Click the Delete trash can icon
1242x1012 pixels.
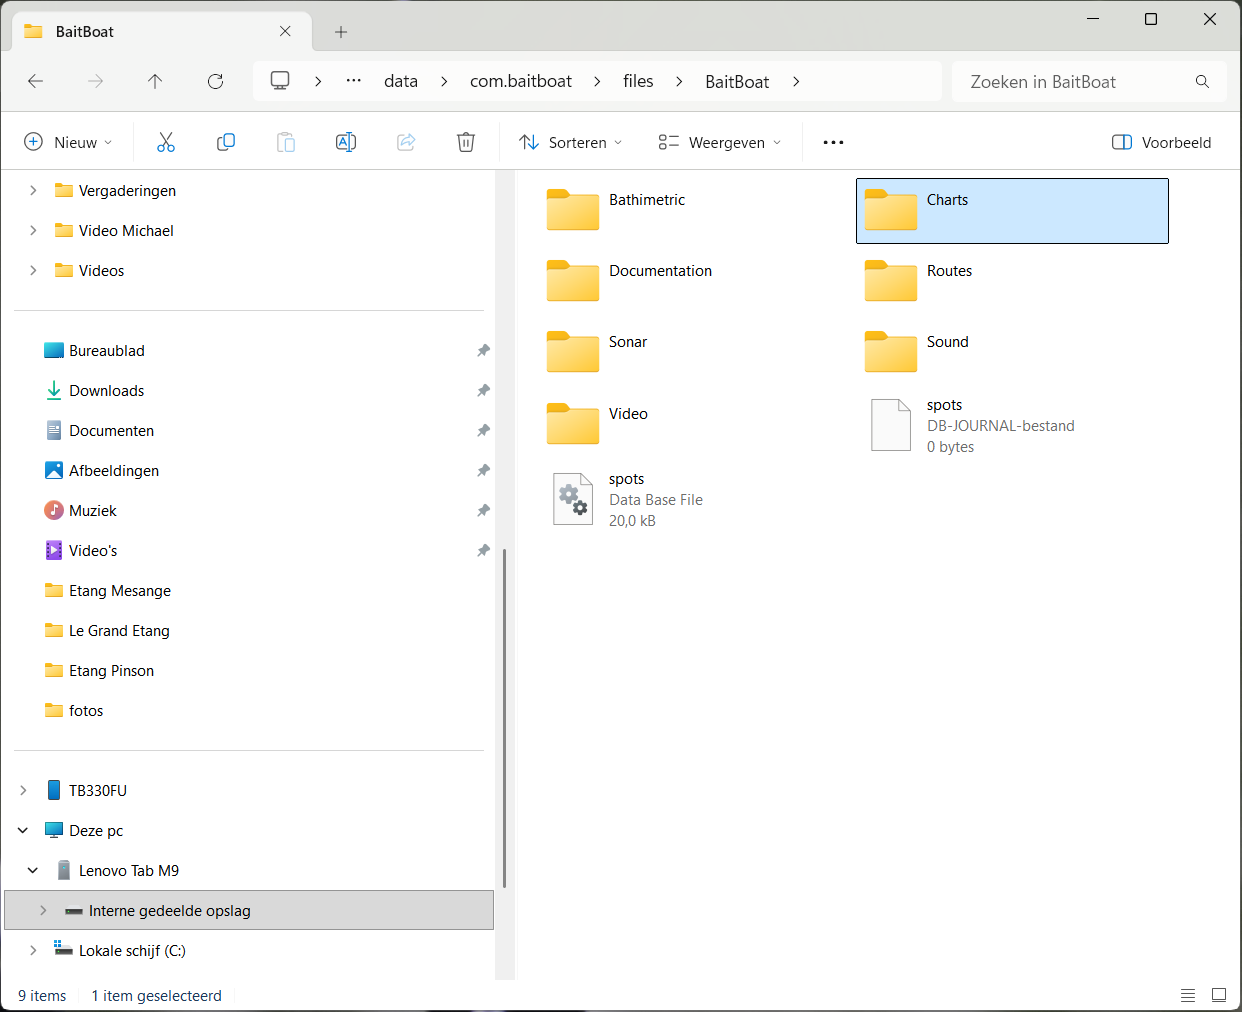(466, 142)
